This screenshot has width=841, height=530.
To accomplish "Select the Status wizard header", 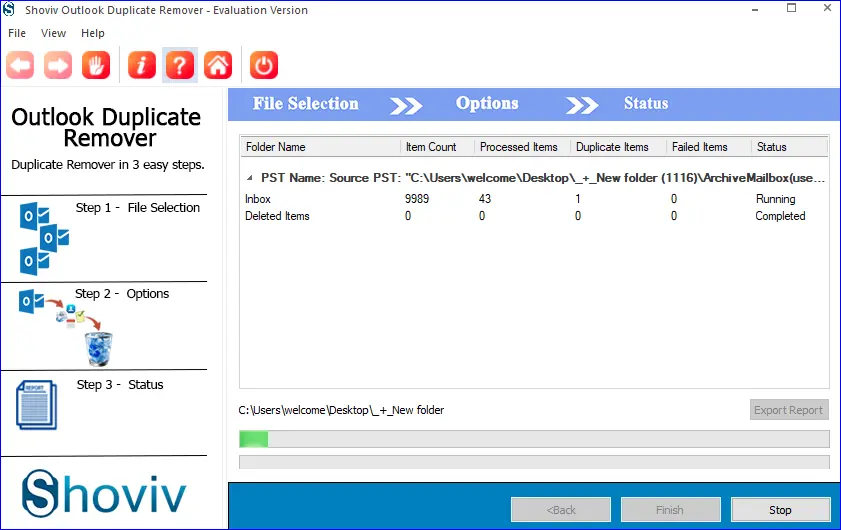I will point(646,104).
